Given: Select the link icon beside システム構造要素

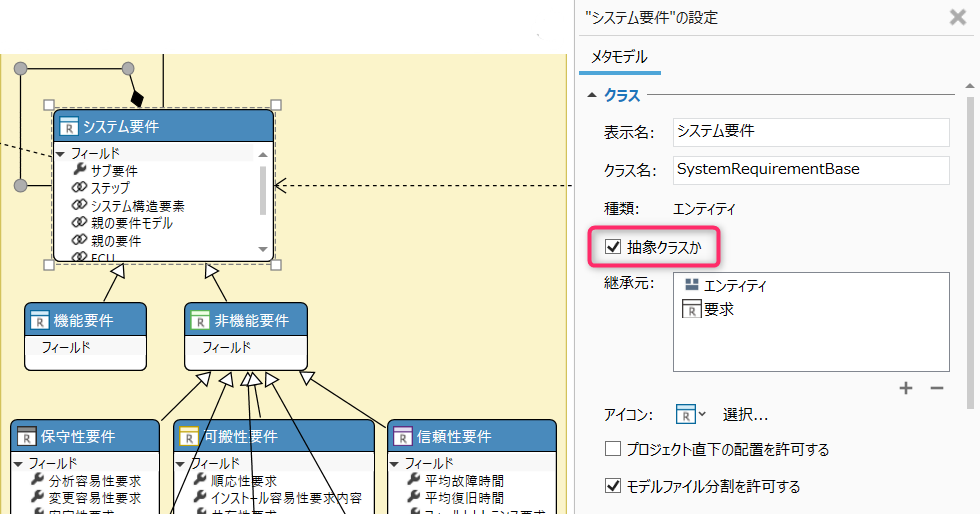Looking at the screenshot, I should point(79,204).
